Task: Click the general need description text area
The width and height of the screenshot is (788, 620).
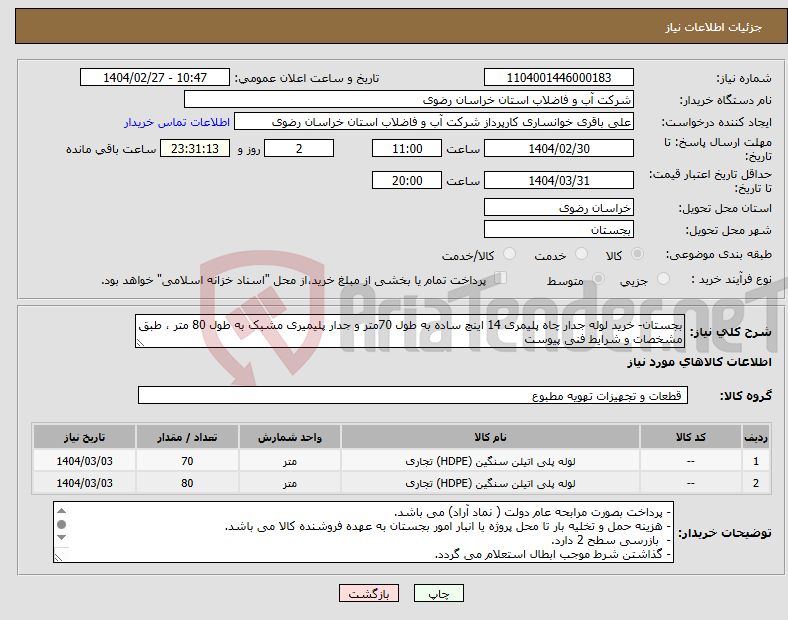Action: [410, 331]
